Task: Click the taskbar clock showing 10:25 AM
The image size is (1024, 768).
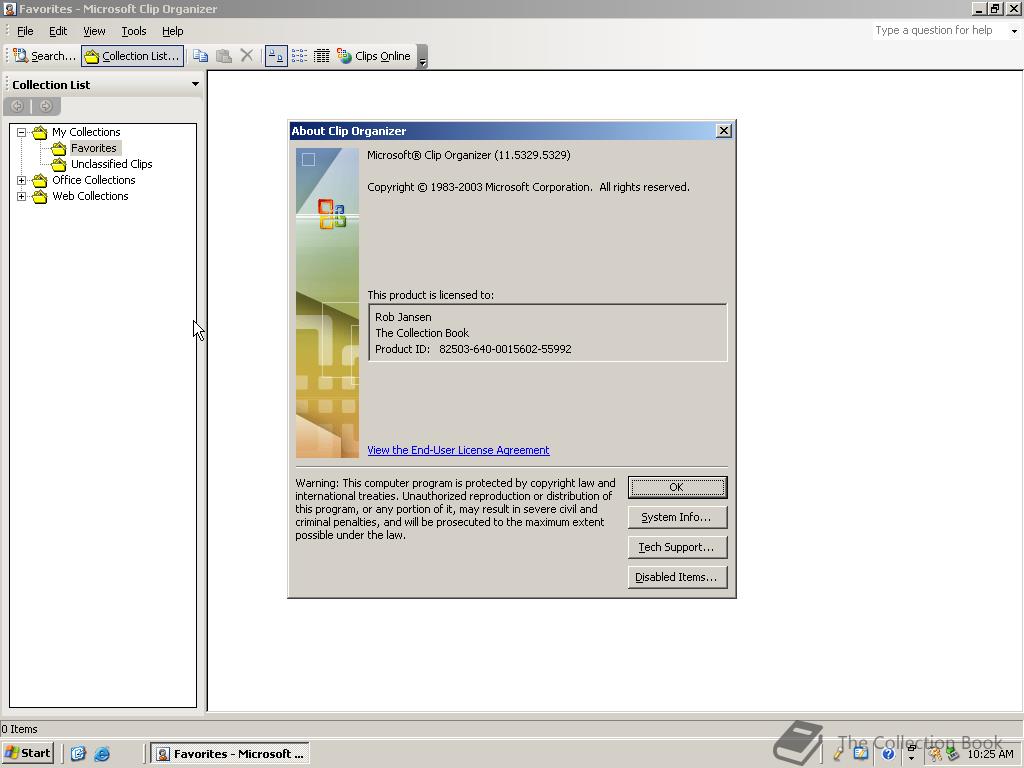Action: pyautogui.click(x=990, y=754)
